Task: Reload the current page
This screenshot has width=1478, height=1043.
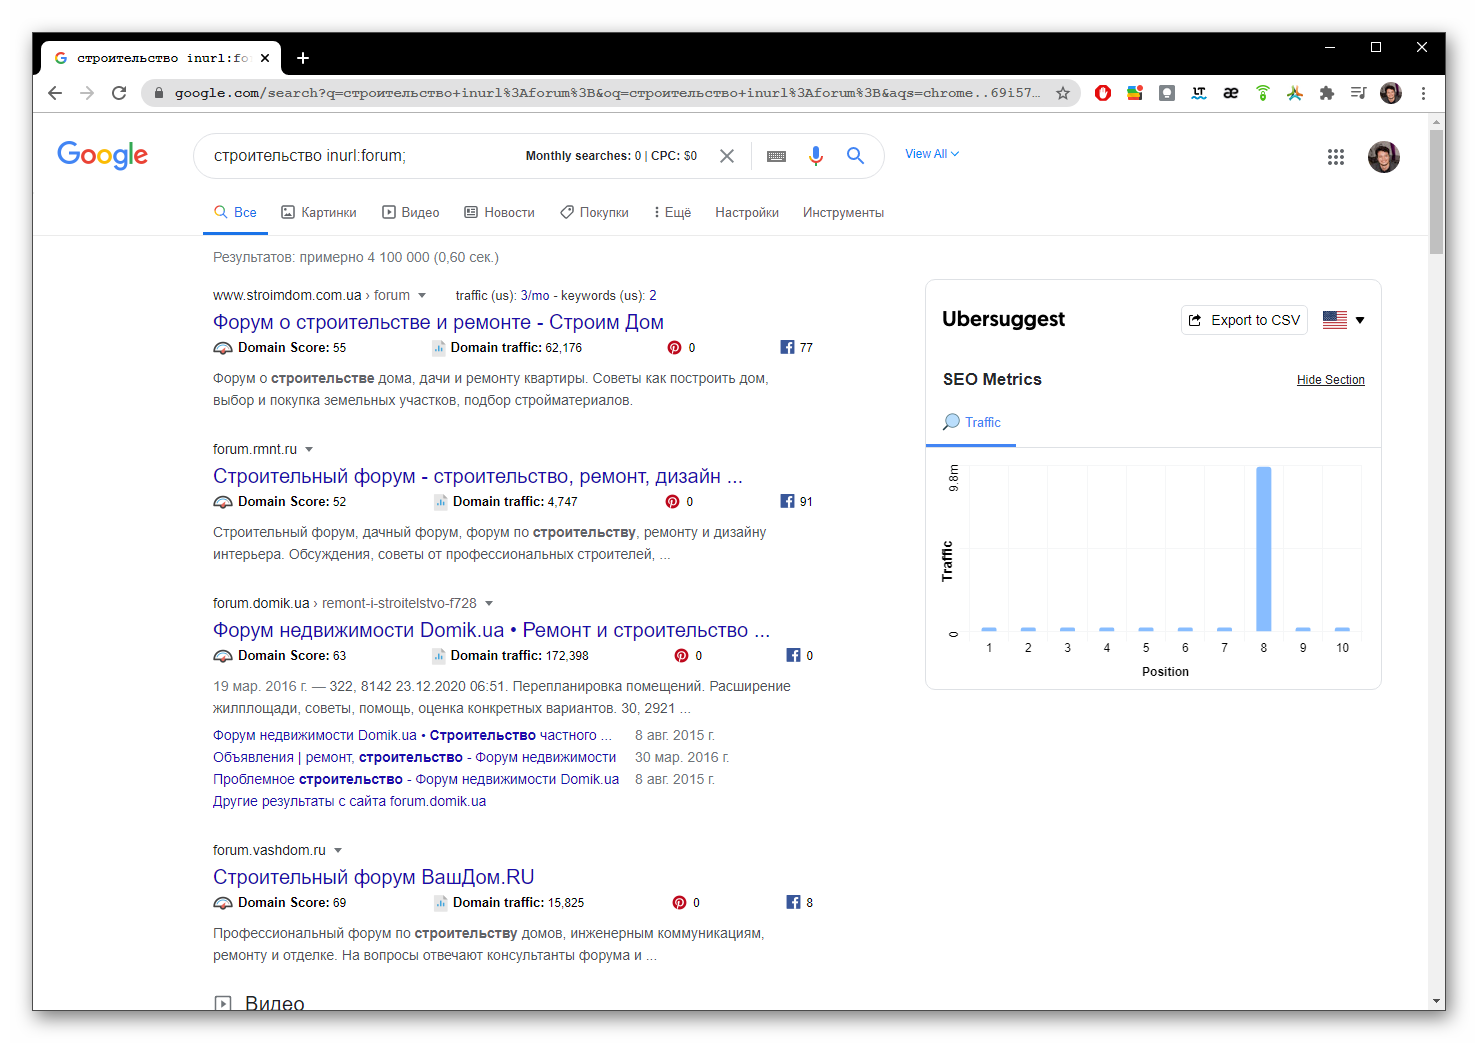Action: click(119, 93)
